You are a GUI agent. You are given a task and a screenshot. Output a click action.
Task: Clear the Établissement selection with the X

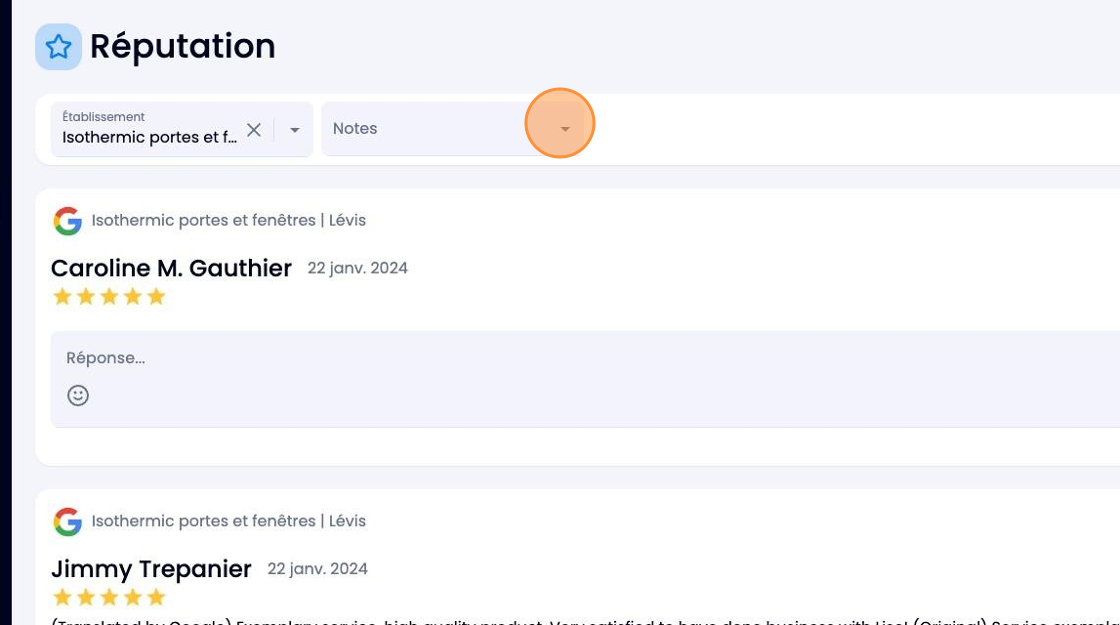click(254, 130)
